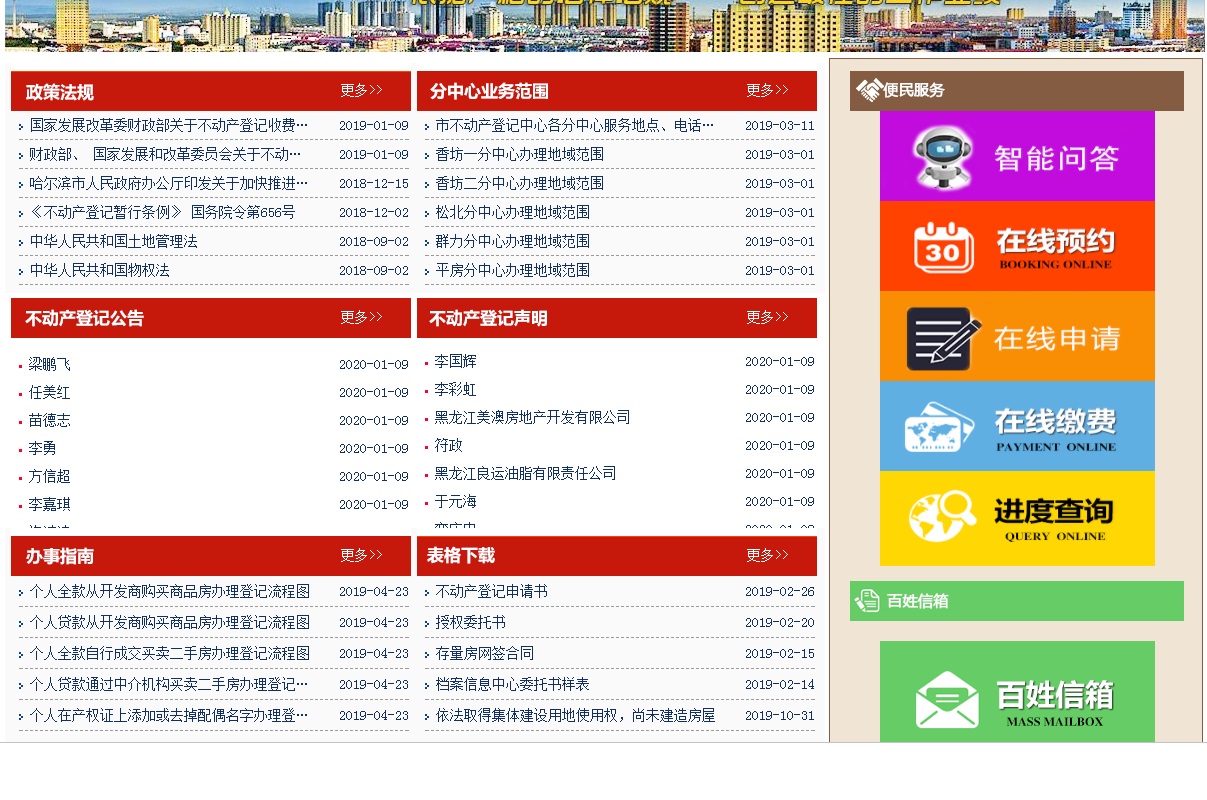The width and height of the screenshot is (1207, 800).
Task: Open 中华人民共和国土地管理法
Action: tap(114, 242)
